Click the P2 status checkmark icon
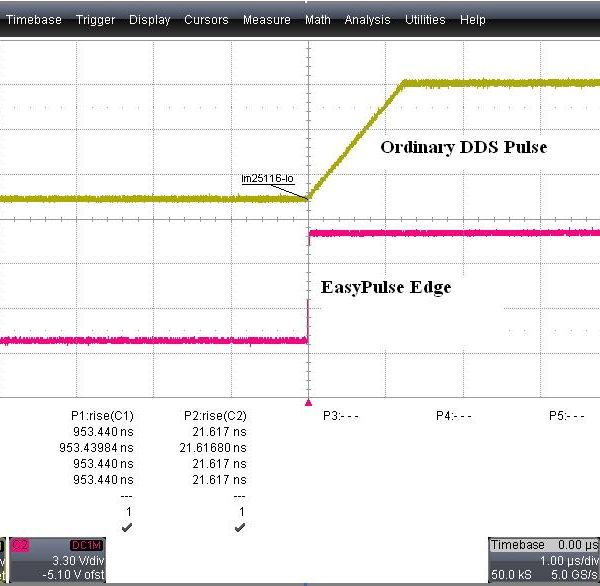This screenshot has width=600, height=586. (x=239, y=526)
